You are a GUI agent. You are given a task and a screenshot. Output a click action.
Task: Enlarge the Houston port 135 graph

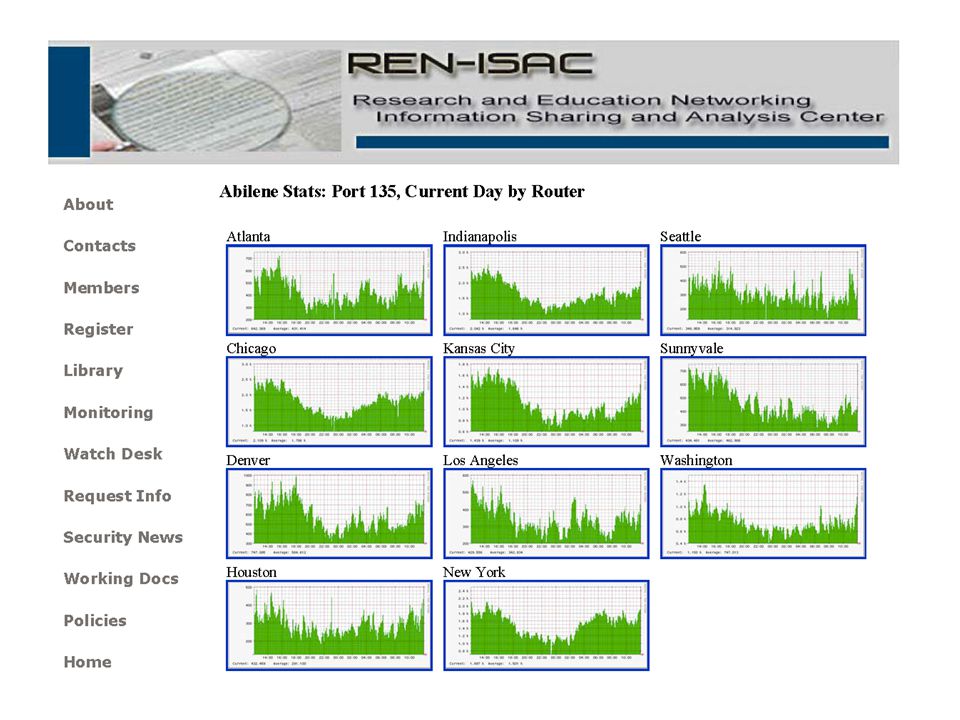pos(329,626)
